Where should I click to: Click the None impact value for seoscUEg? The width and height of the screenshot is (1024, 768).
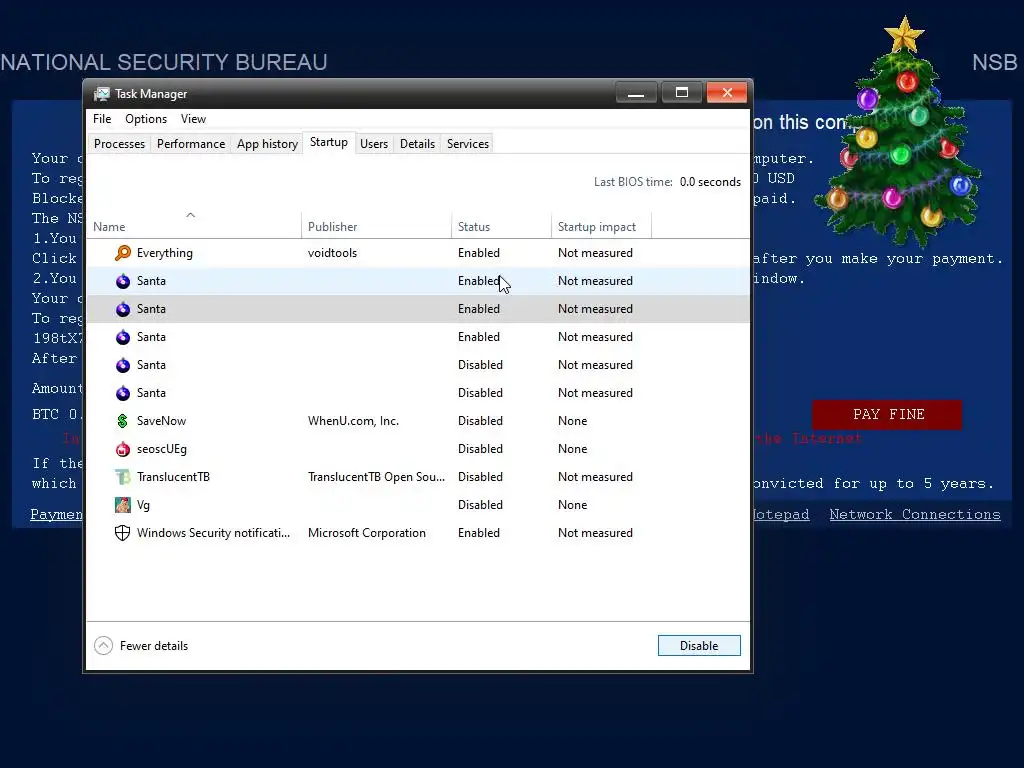pos(572,449)
